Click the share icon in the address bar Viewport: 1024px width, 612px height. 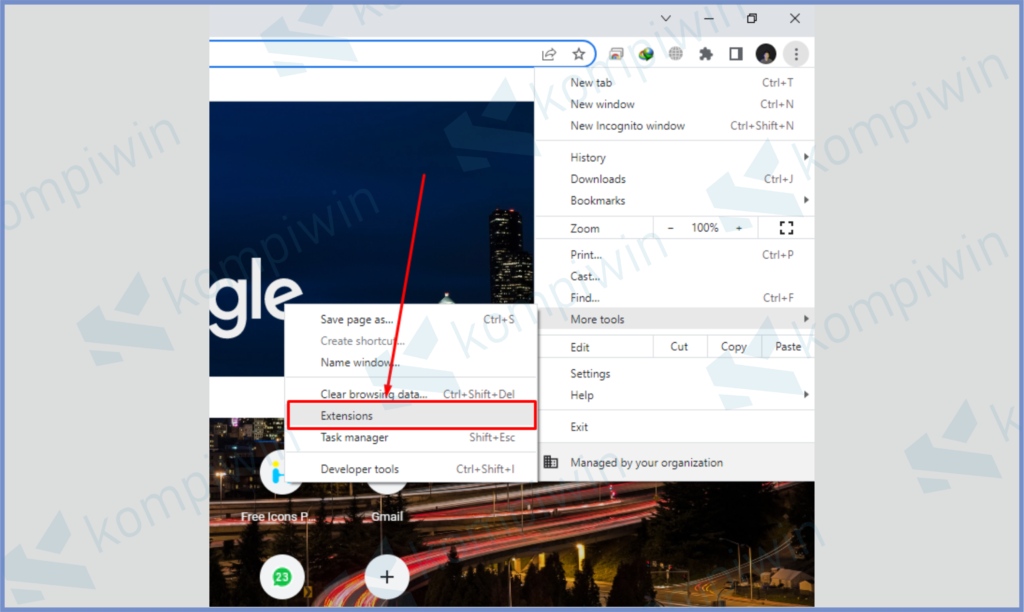[x=549, y=53]
